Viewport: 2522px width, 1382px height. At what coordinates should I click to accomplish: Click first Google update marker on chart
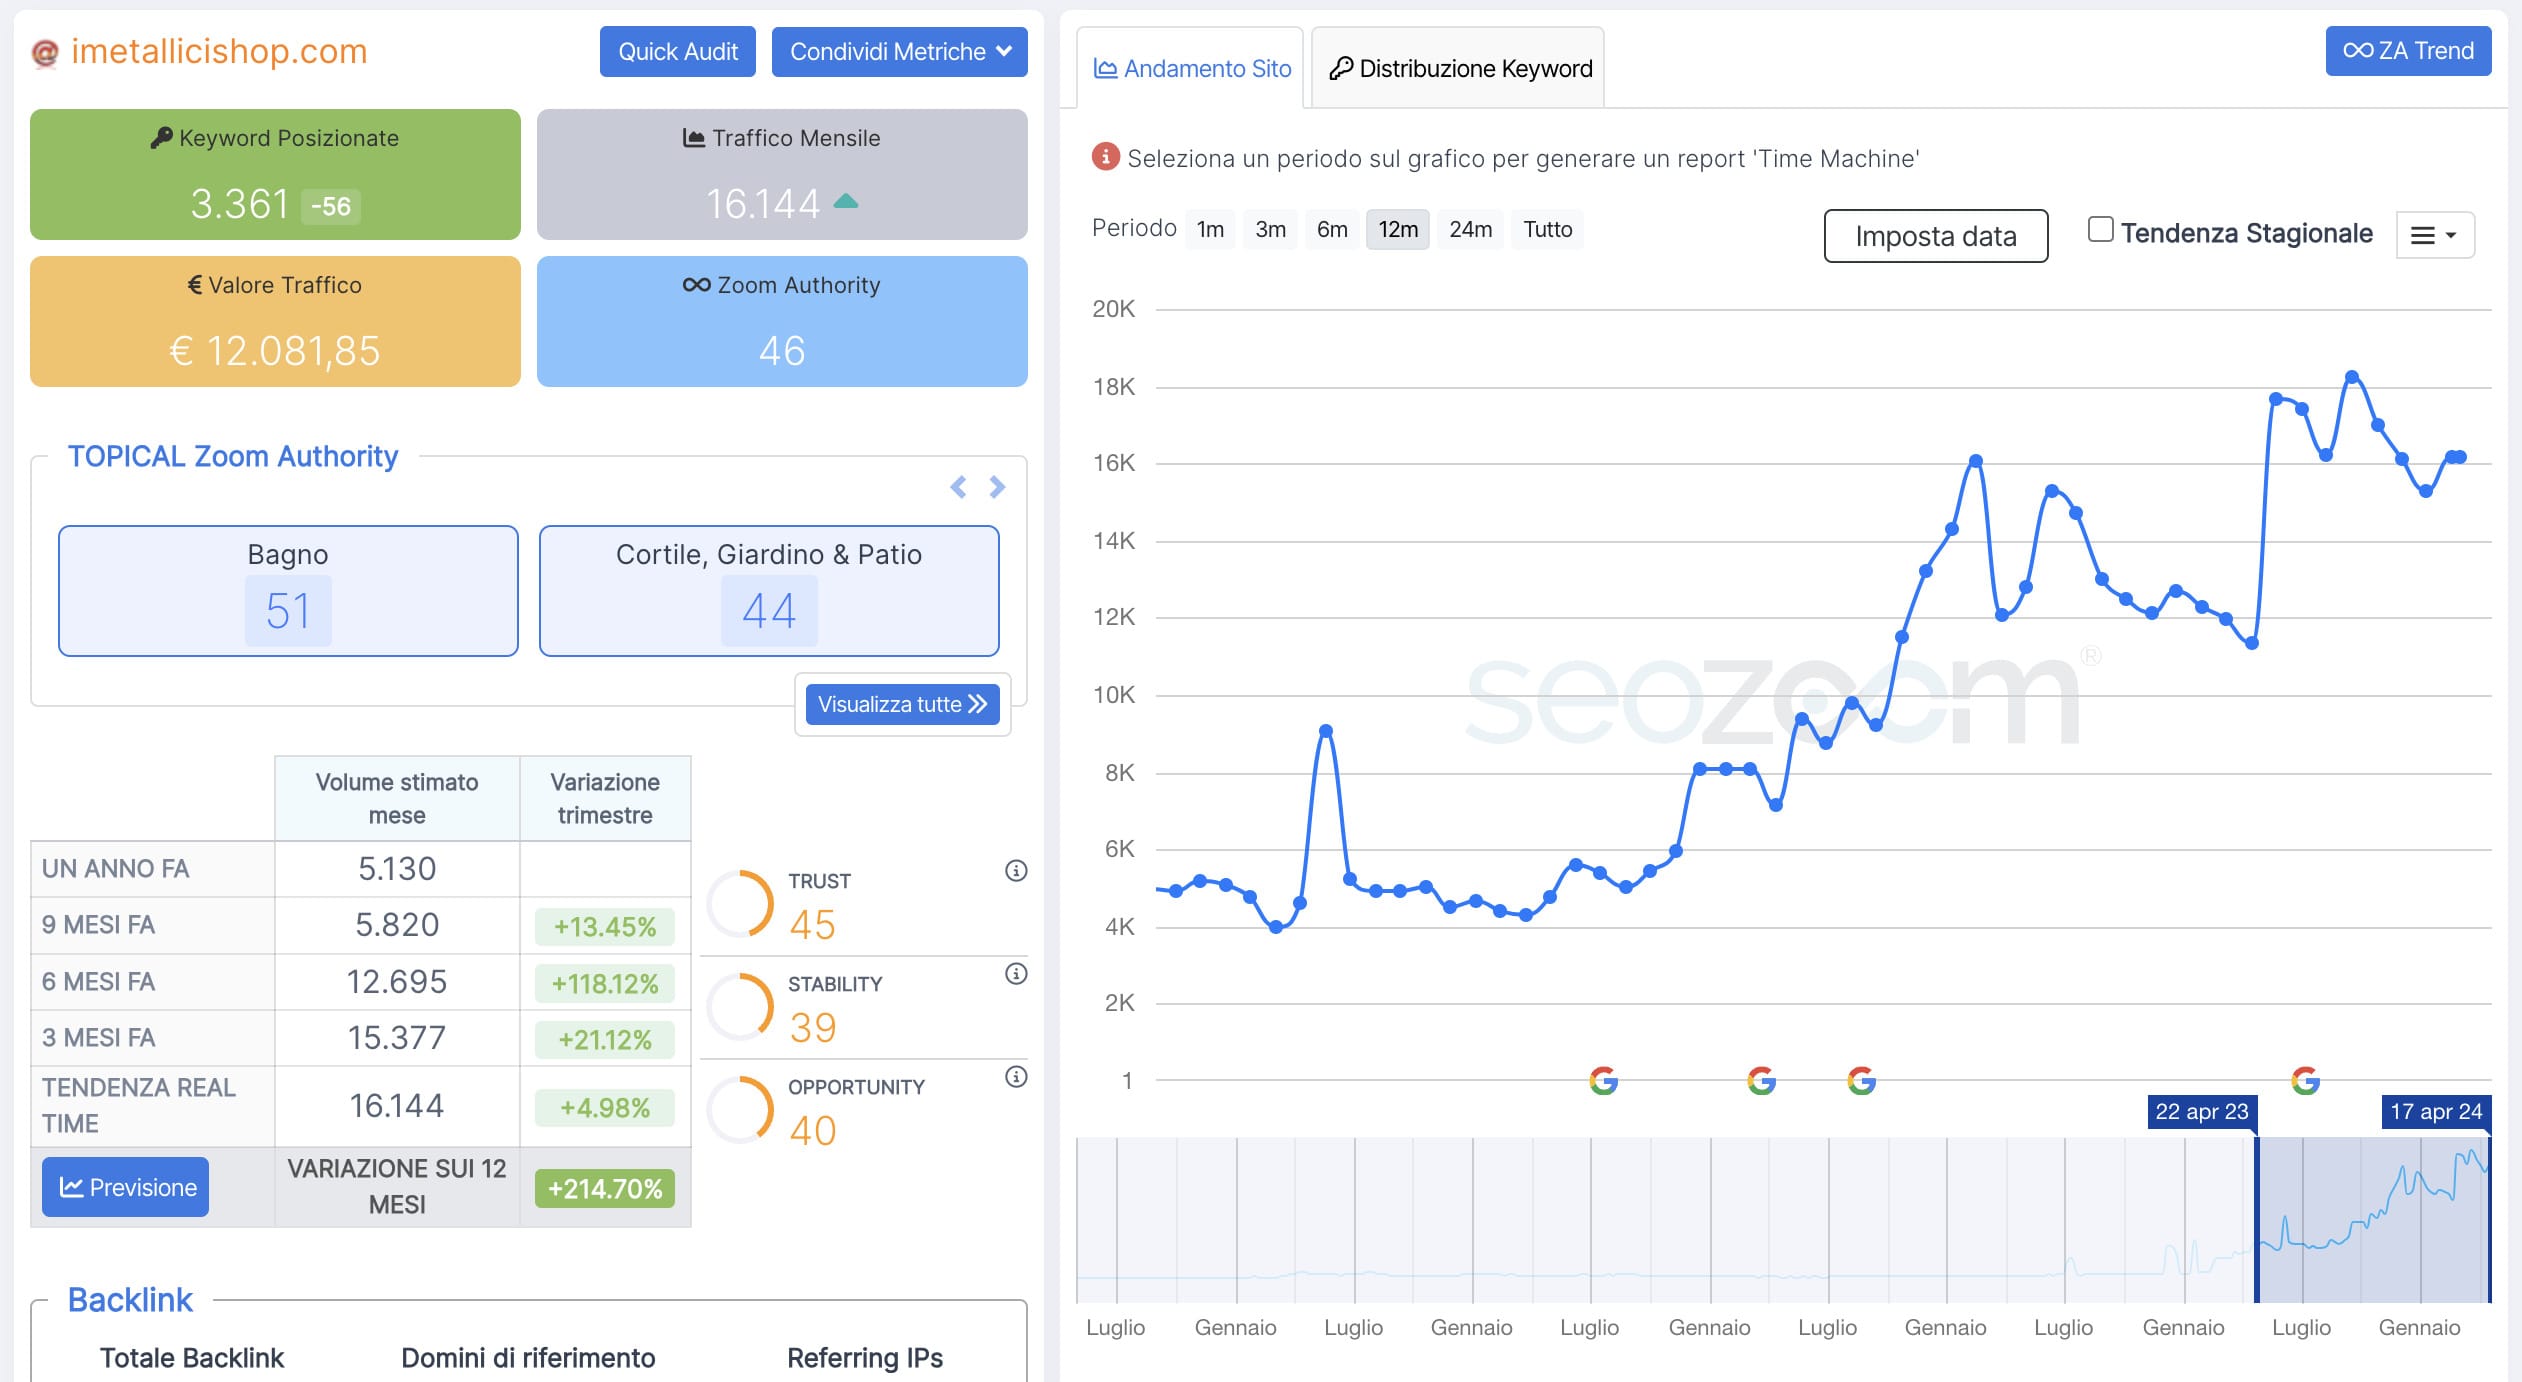(x=1603, y=1081)
